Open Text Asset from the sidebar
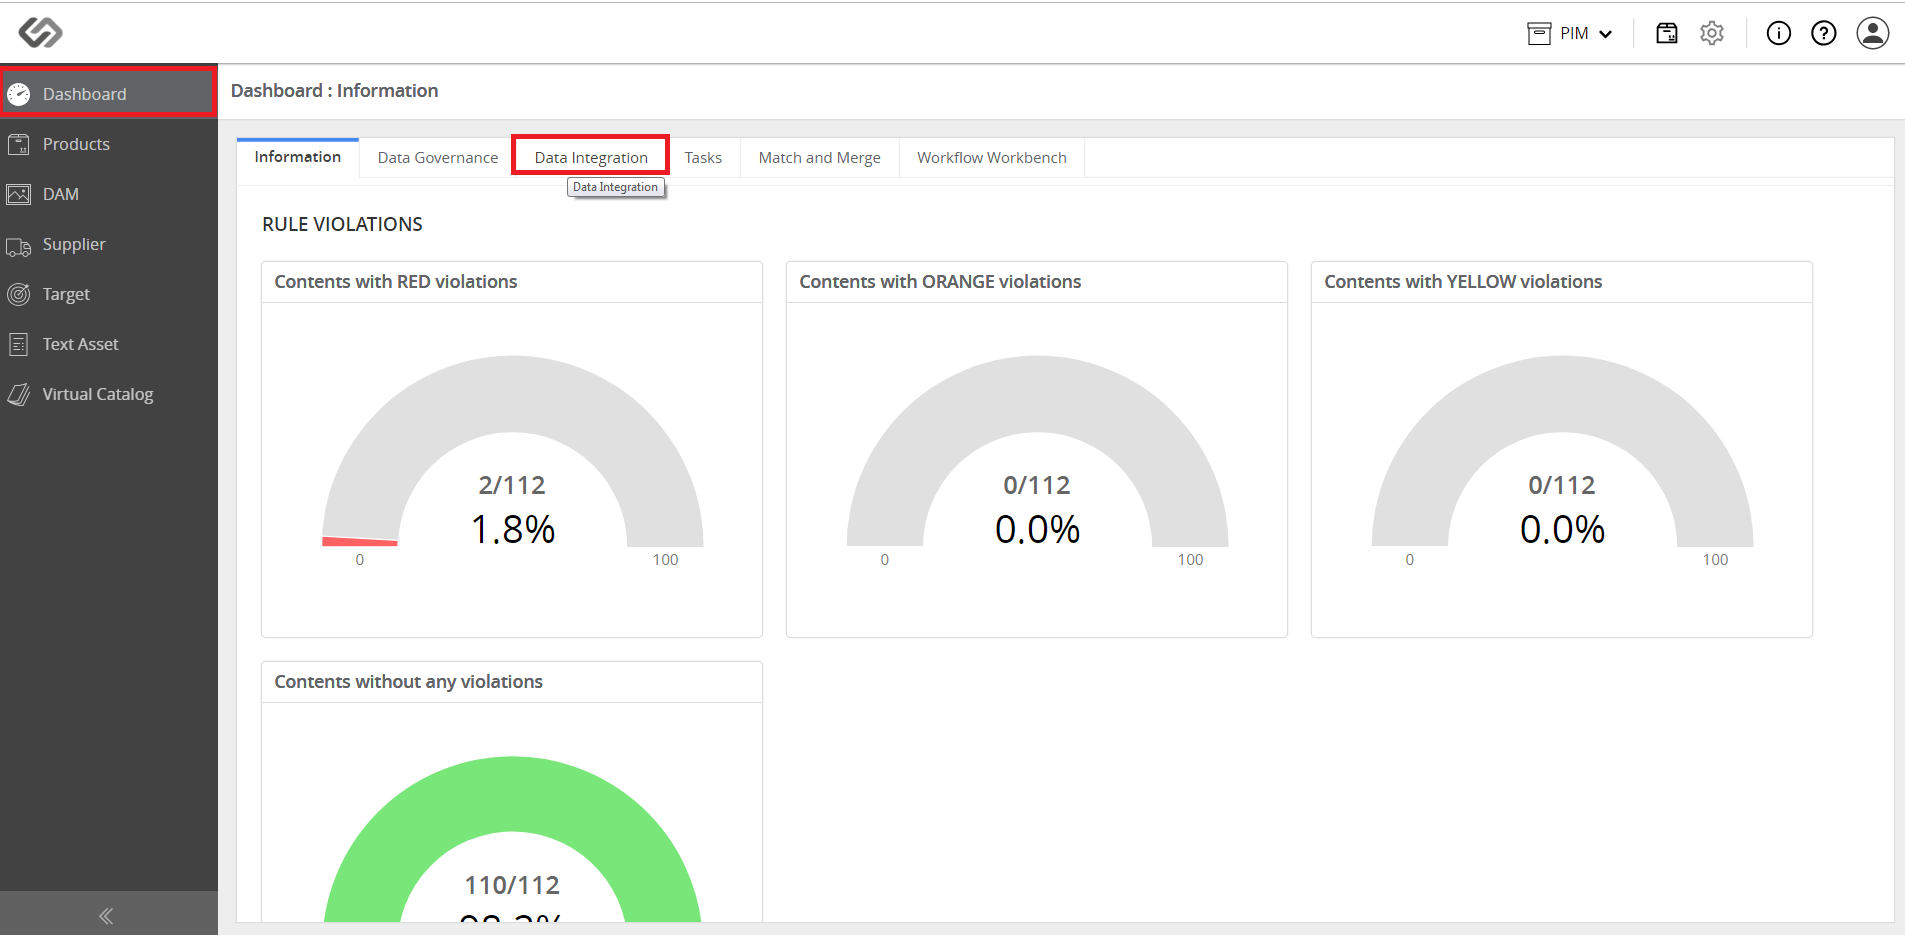 click(x=109, y=344)
